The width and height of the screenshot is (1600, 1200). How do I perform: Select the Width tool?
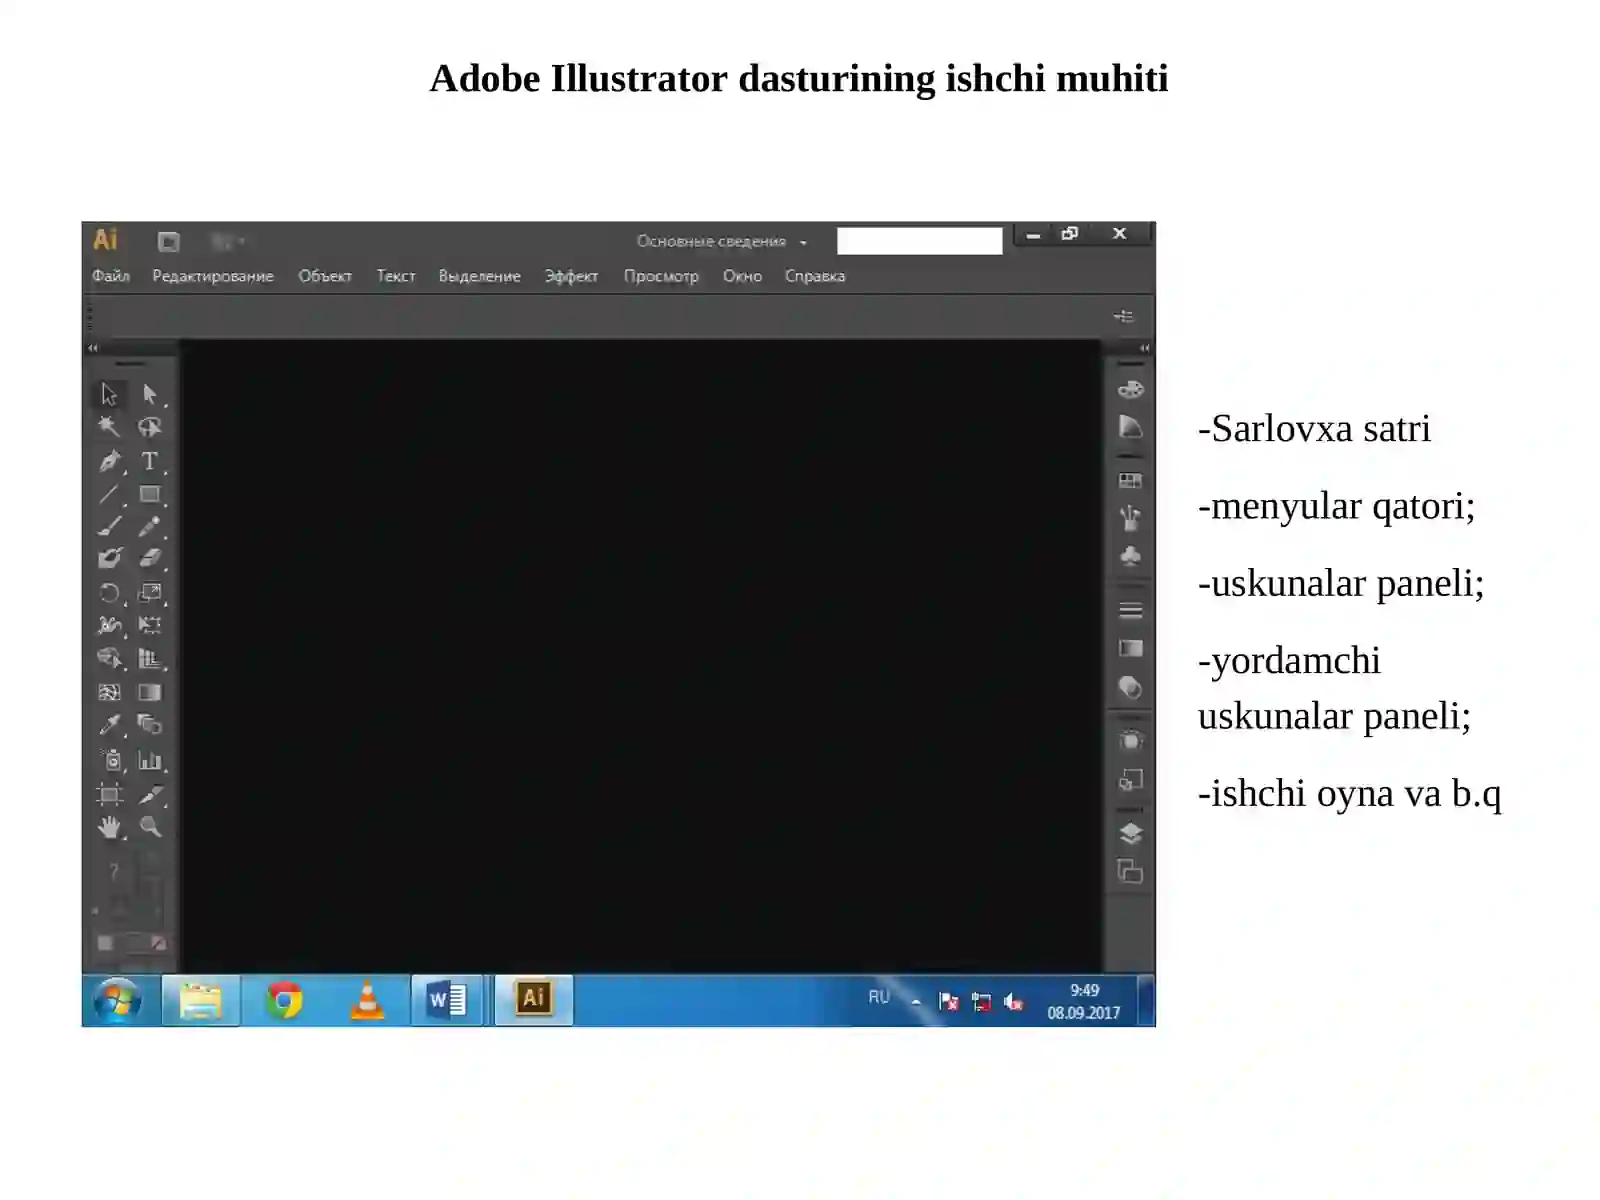pyautogui.click(x=109, y=626)
